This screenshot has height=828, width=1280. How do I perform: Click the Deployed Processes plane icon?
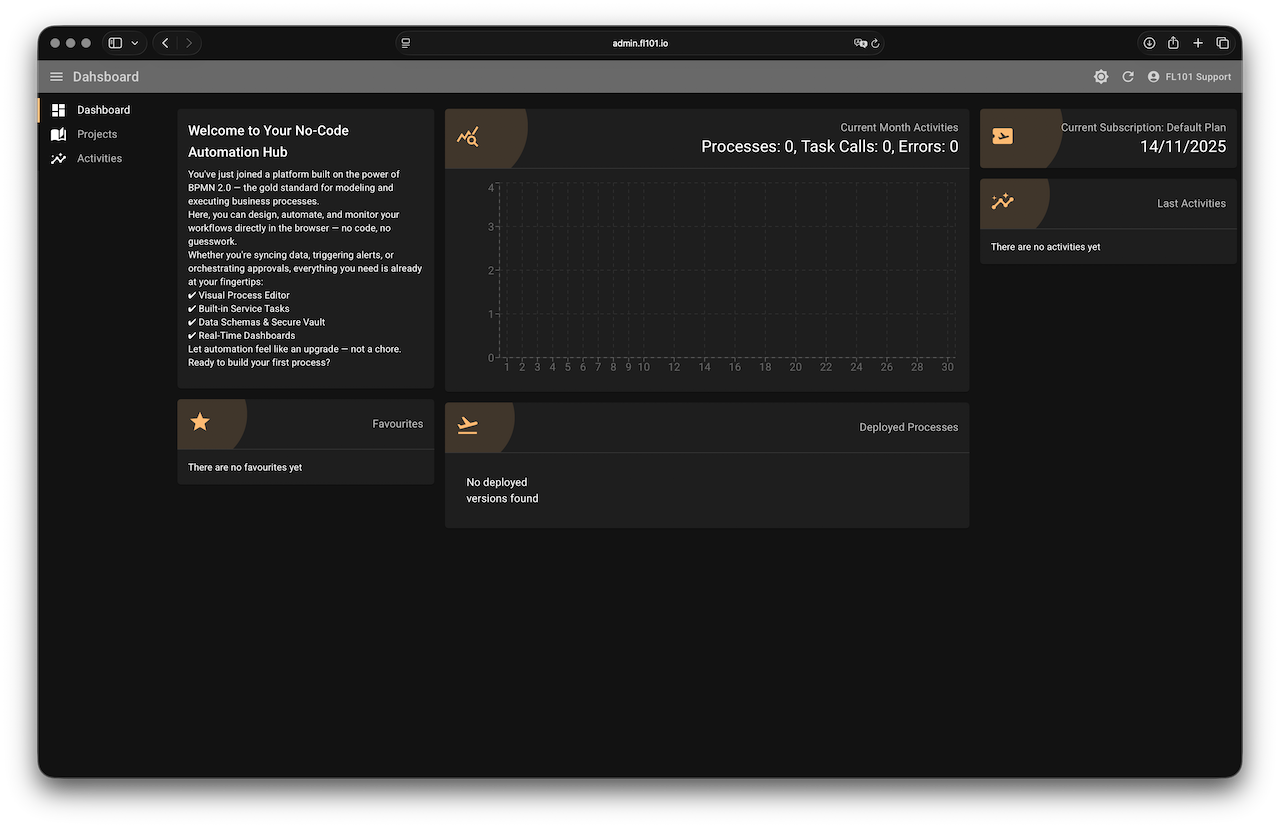coord(468,426)
